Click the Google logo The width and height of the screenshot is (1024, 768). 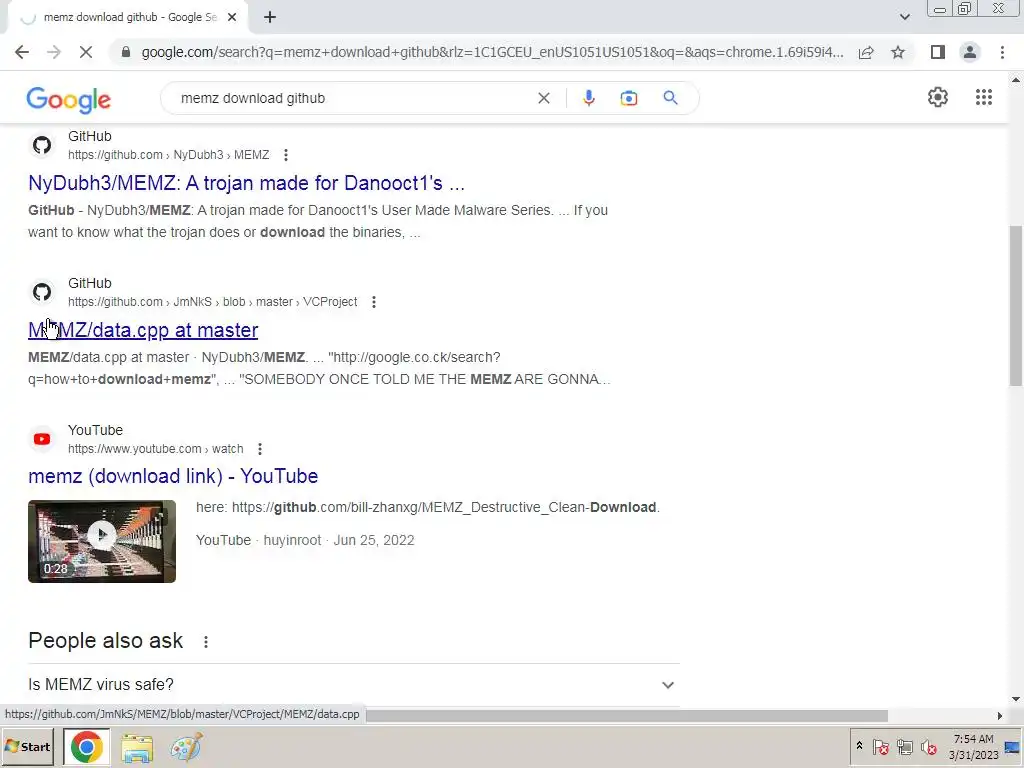(x=69, y=99)
